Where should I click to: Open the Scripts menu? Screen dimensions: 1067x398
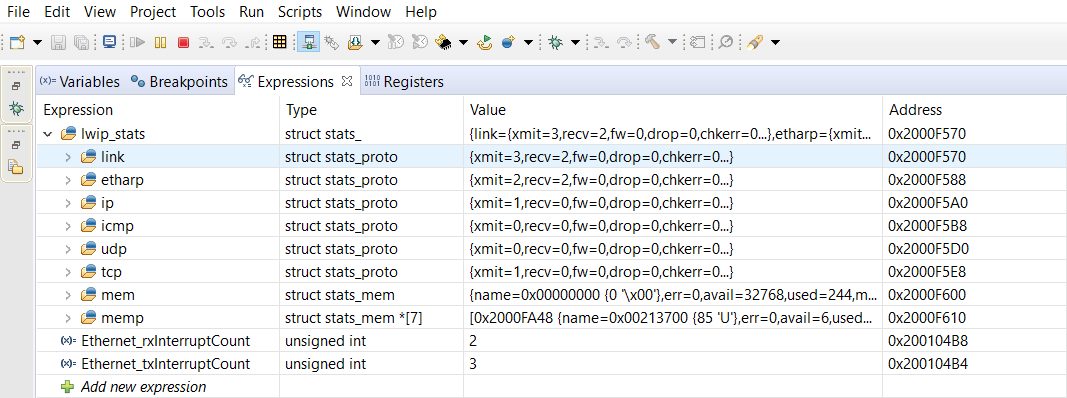(x=299, y=12)
